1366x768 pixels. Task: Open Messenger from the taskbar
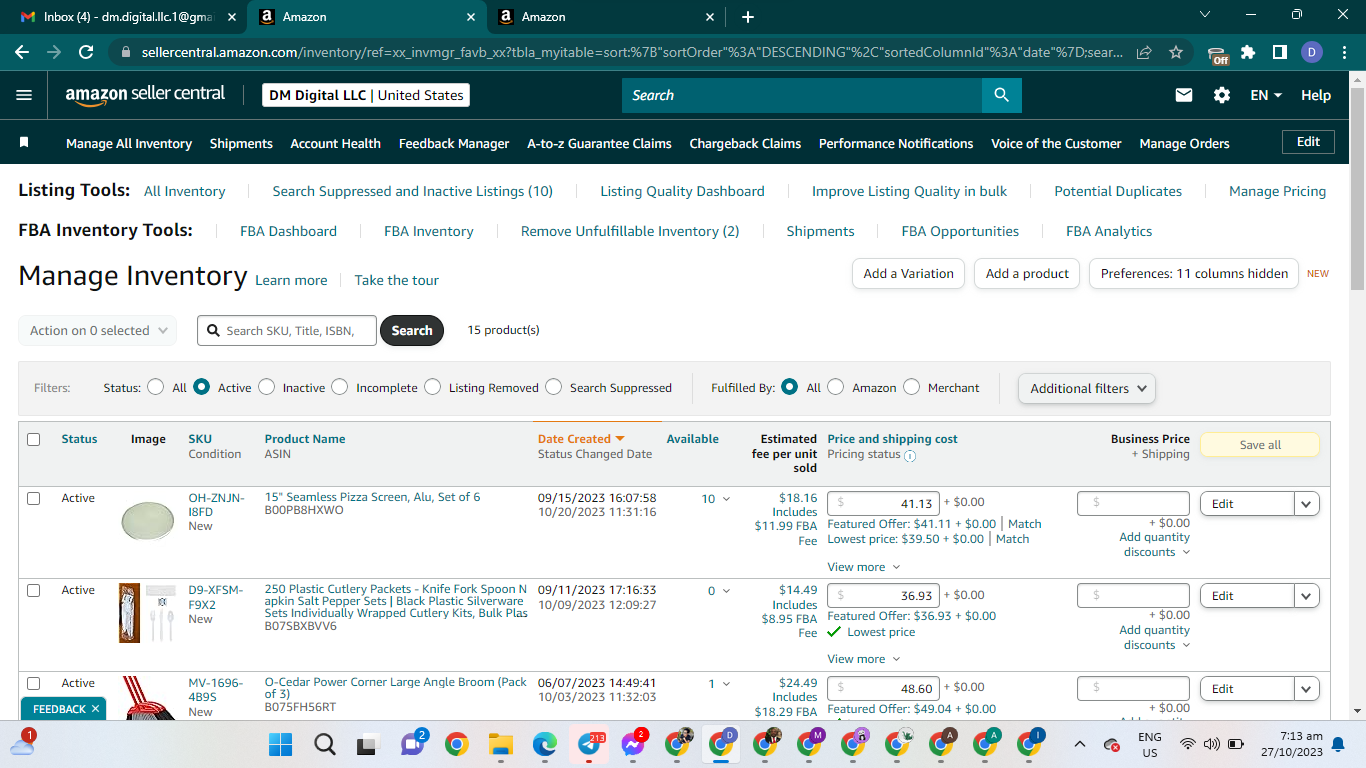[x=633, y=744]
